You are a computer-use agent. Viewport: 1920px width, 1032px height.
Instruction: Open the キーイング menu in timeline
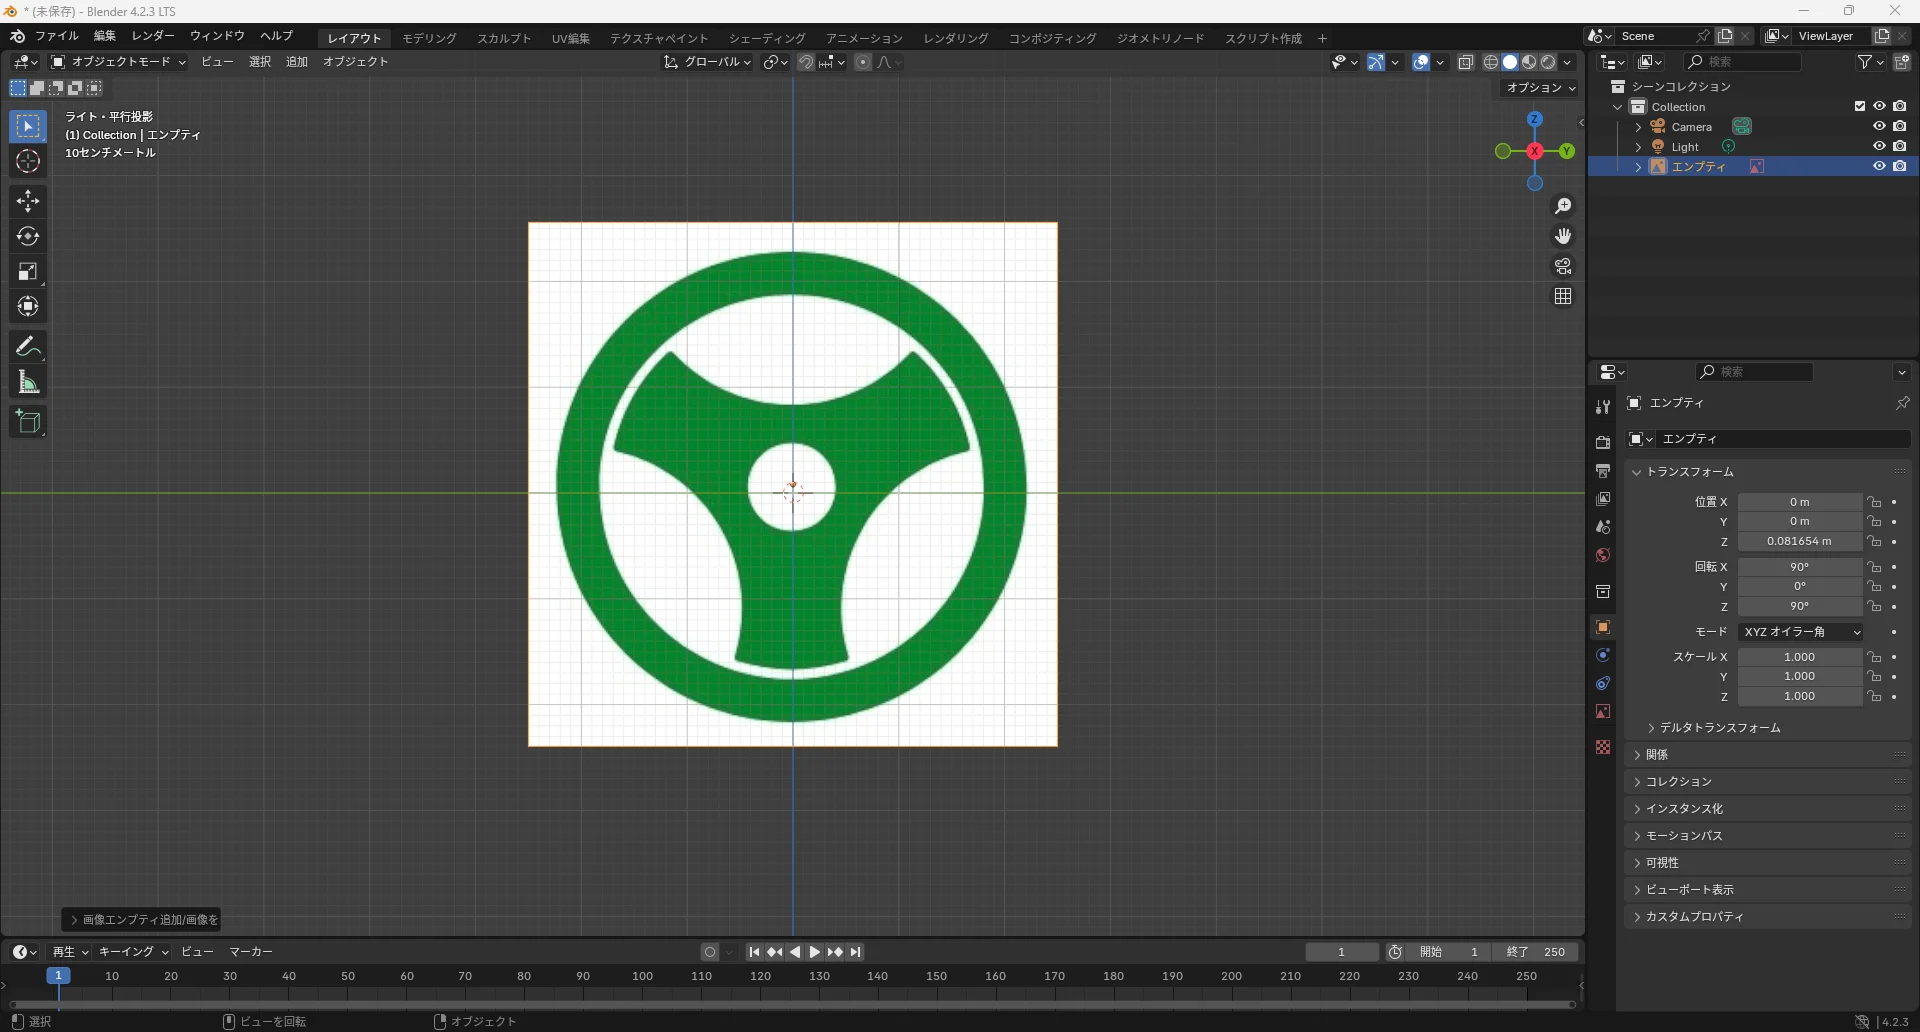pyautogui.click(x=133, y=952)
